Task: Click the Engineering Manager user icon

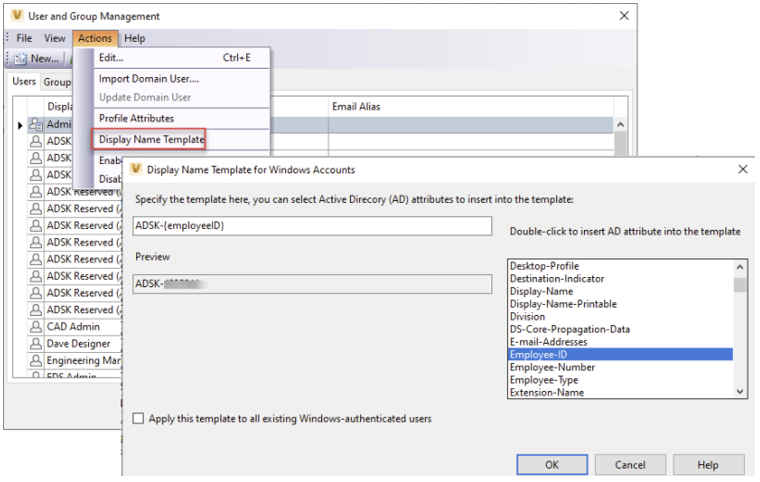Action: [x=36, y=360]
